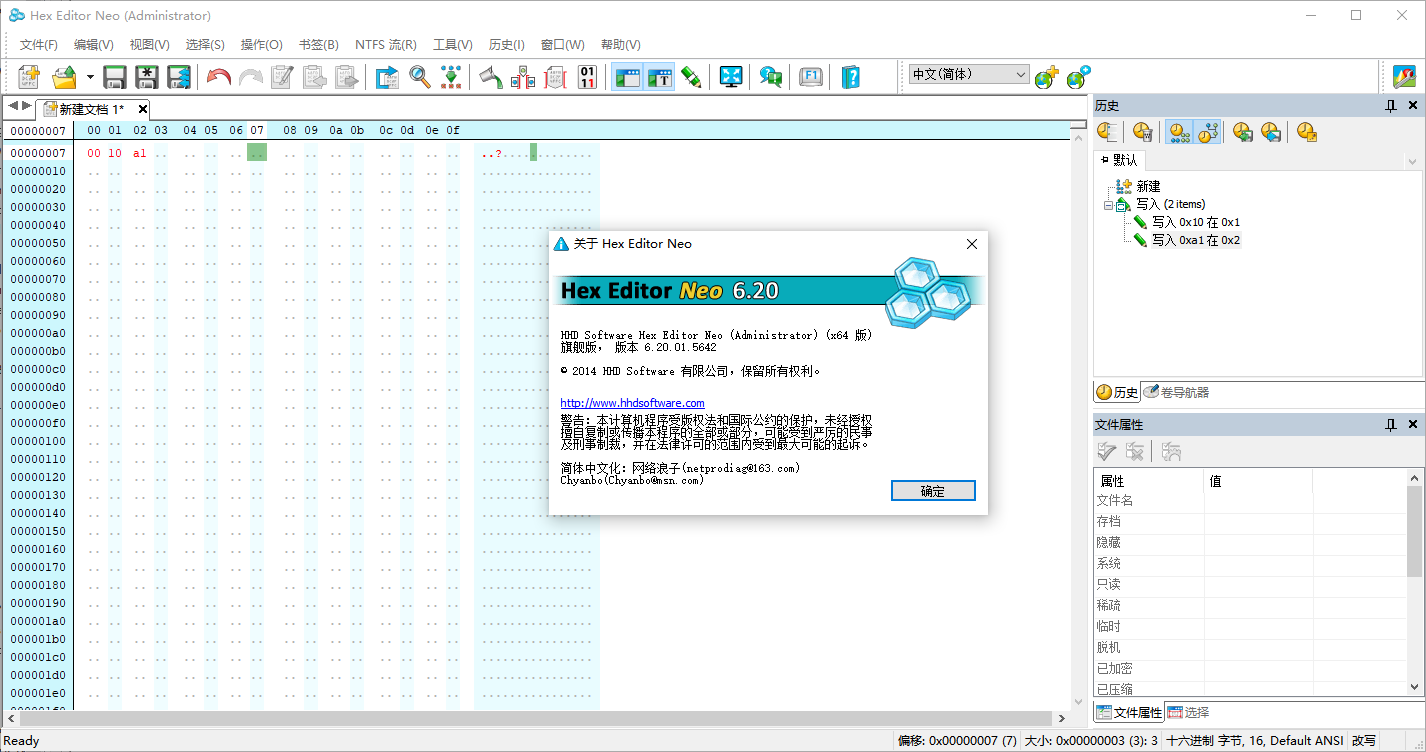1426x752 pixels.
Task: Click the blue question-mark book icon
Action: (850, 77)
